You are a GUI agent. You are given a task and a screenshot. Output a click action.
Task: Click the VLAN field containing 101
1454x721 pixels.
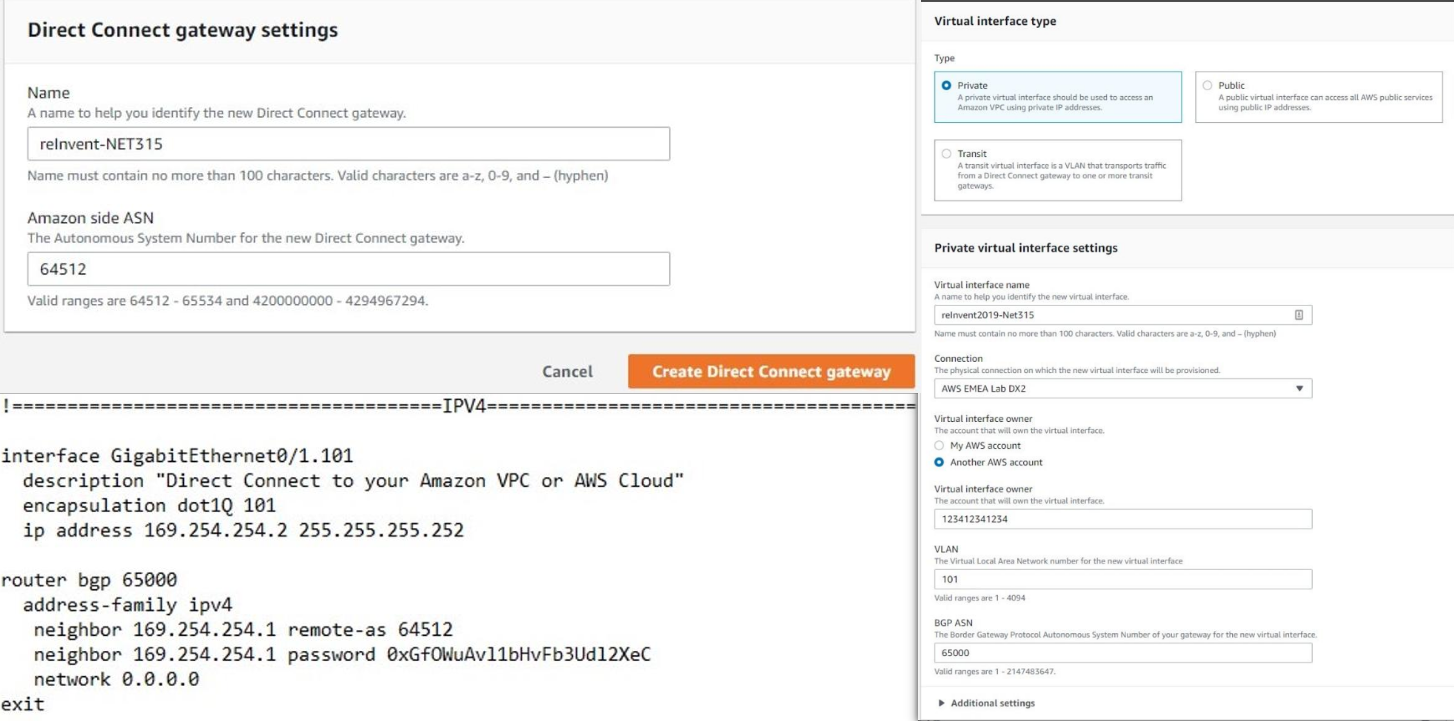pyautogui.click(x=1123, y=579)
